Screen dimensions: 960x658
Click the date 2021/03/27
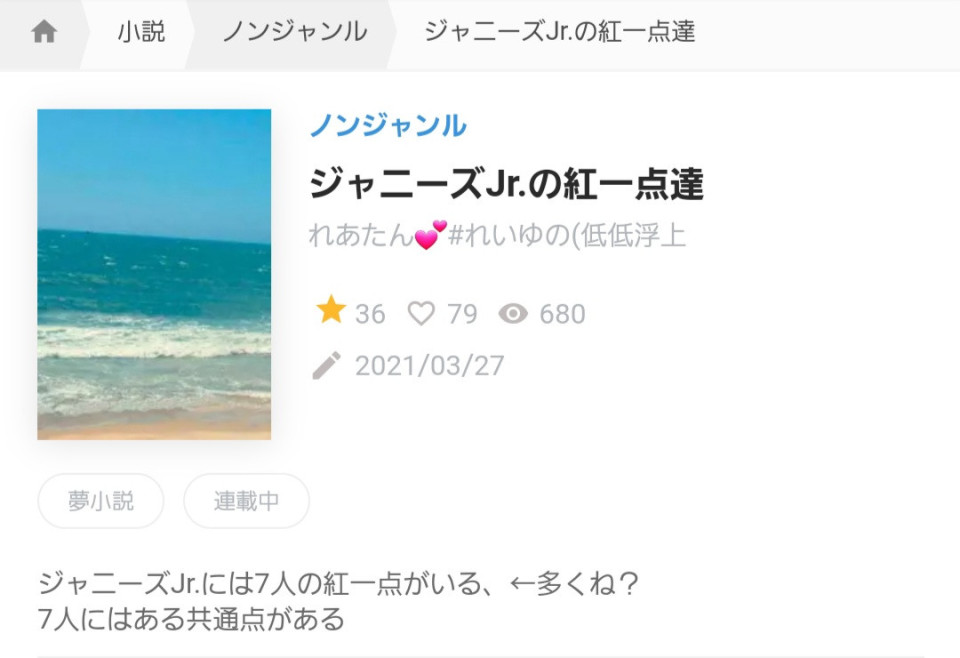click(430, 366)
